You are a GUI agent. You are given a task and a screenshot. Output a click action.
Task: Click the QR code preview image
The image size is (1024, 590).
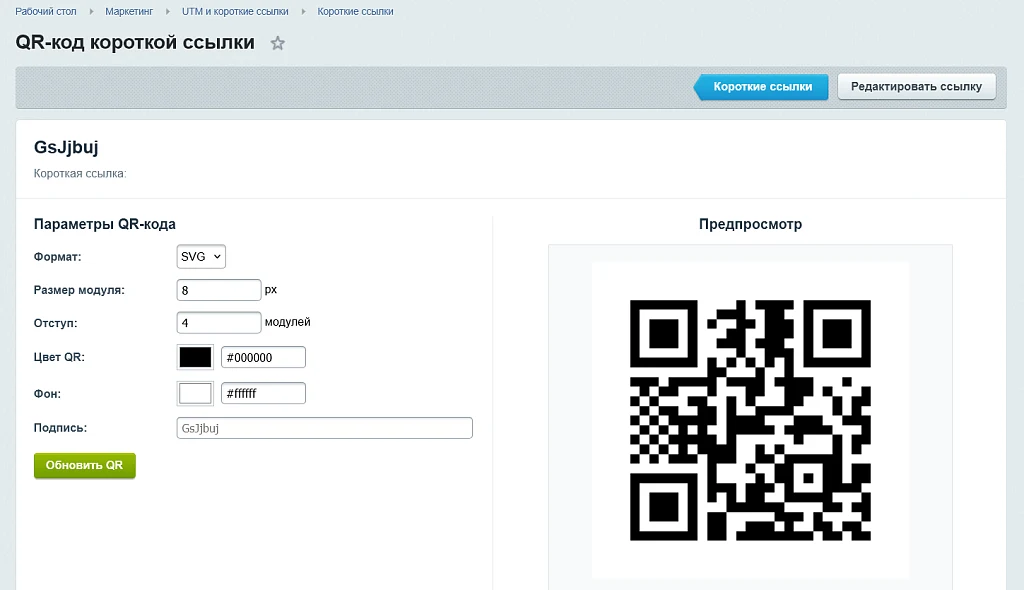pyautogui.click(x=750, y=420)
